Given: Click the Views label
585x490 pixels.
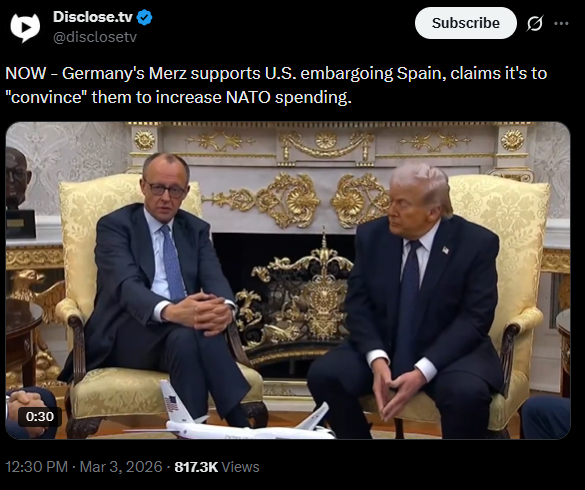Looking at the screenshot, I should (240, 467).
